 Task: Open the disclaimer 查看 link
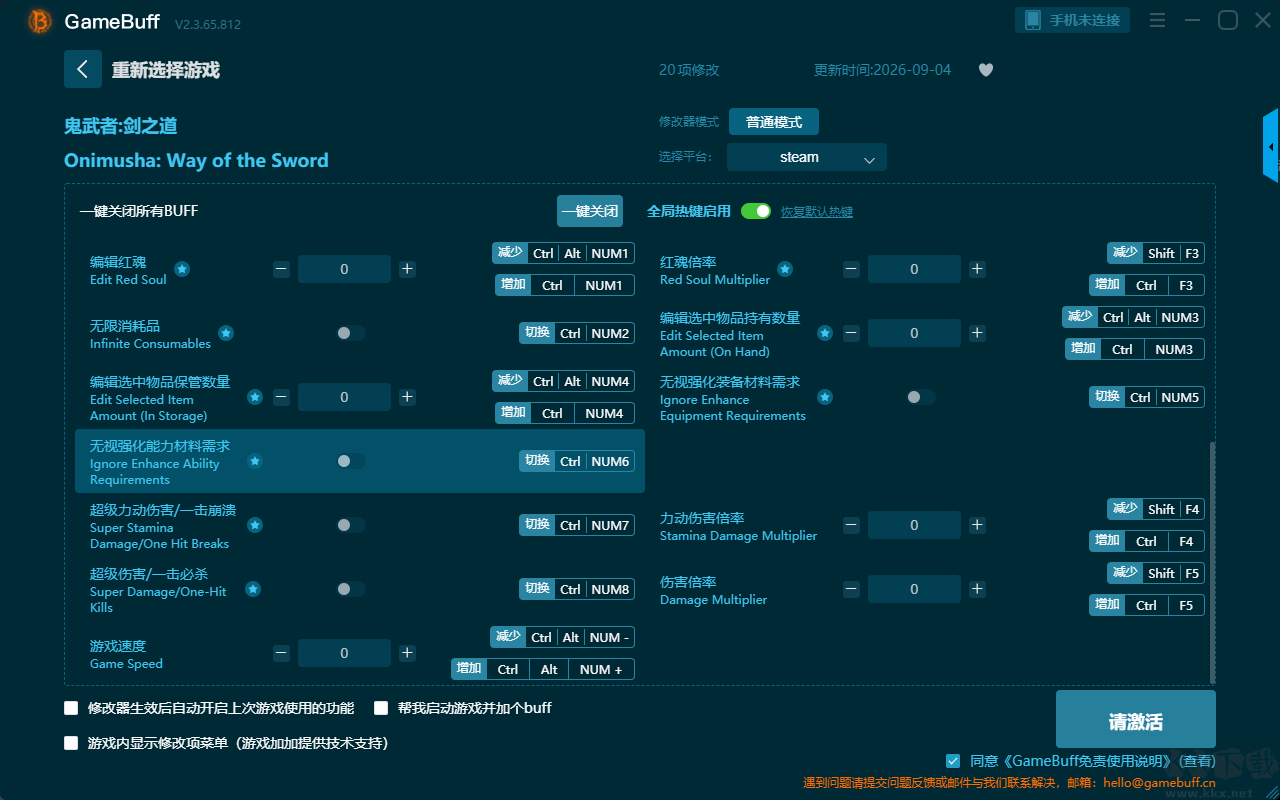pos(1196,761)
